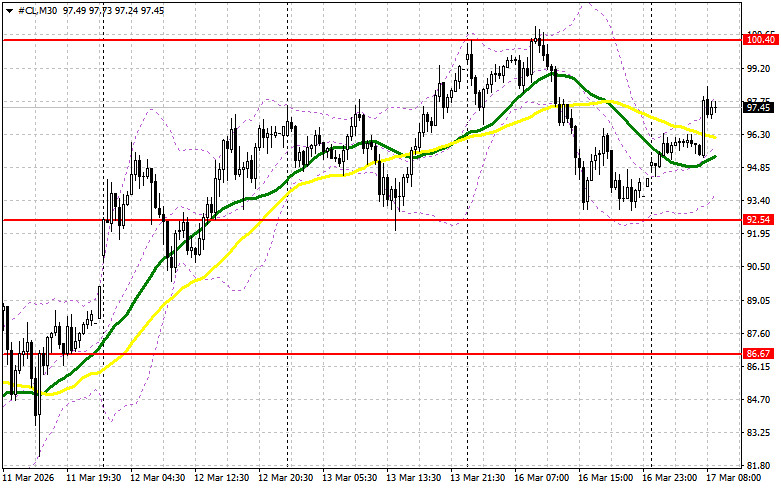The height and width of the screenshot is (489, 781).
Task: Click the 11 Mar 19:30 time label
Action: pos(94,478)
